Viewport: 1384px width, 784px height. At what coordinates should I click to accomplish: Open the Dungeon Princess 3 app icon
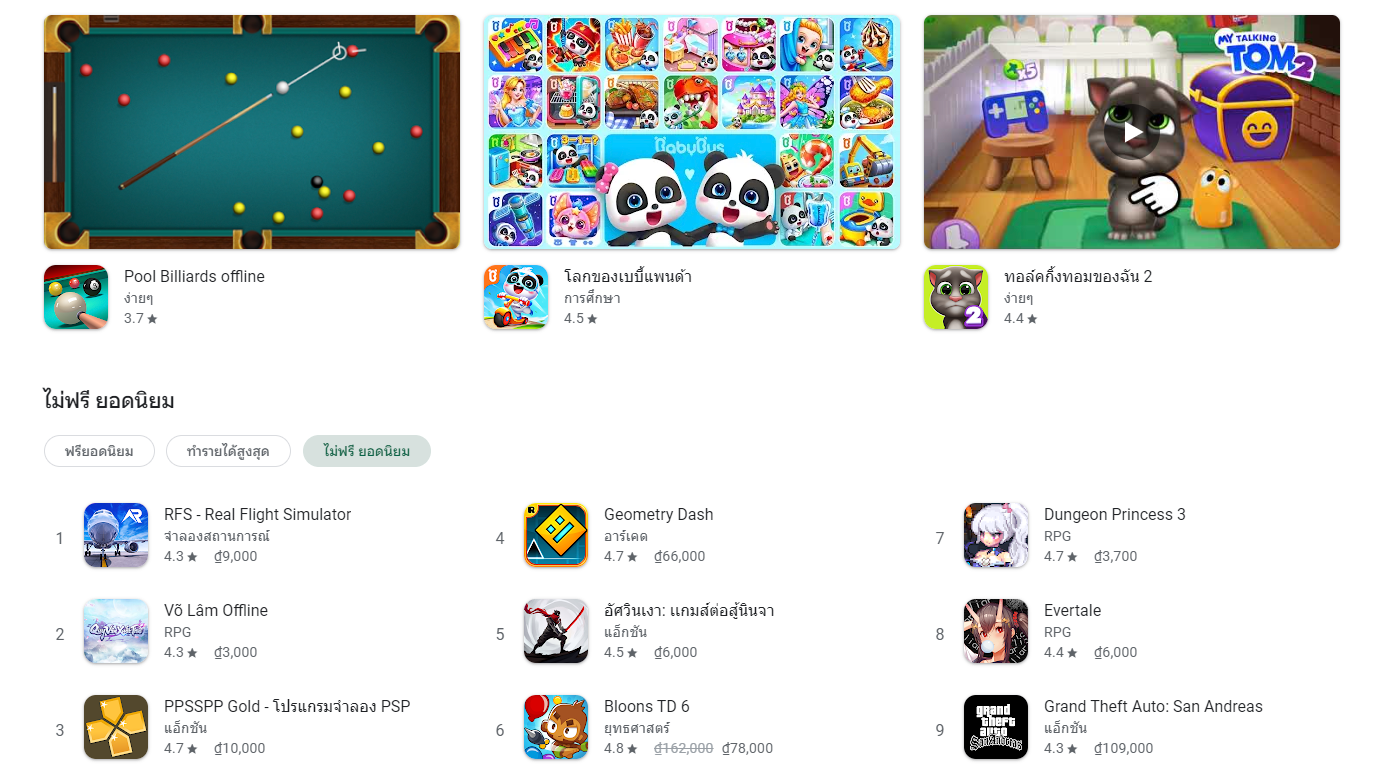(996, 535)
